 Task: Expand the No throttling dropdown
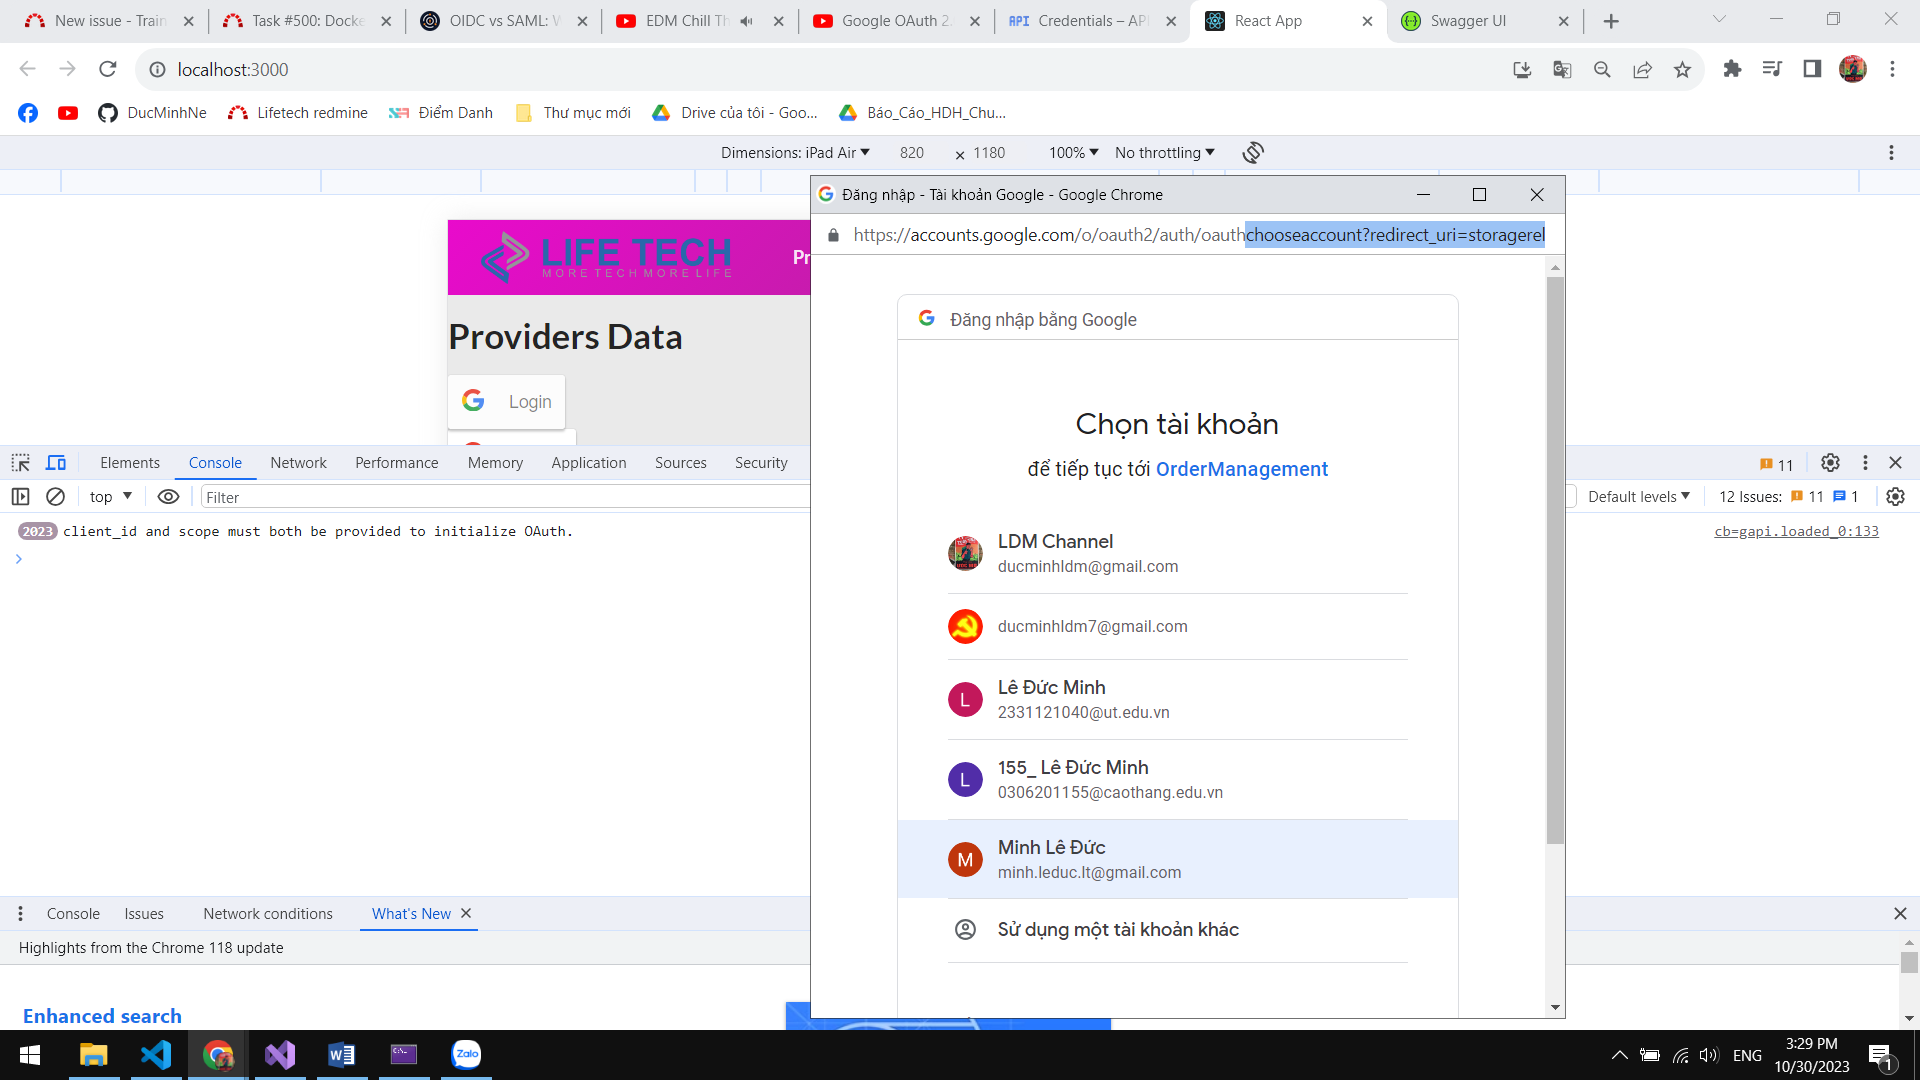point(1164,152)
